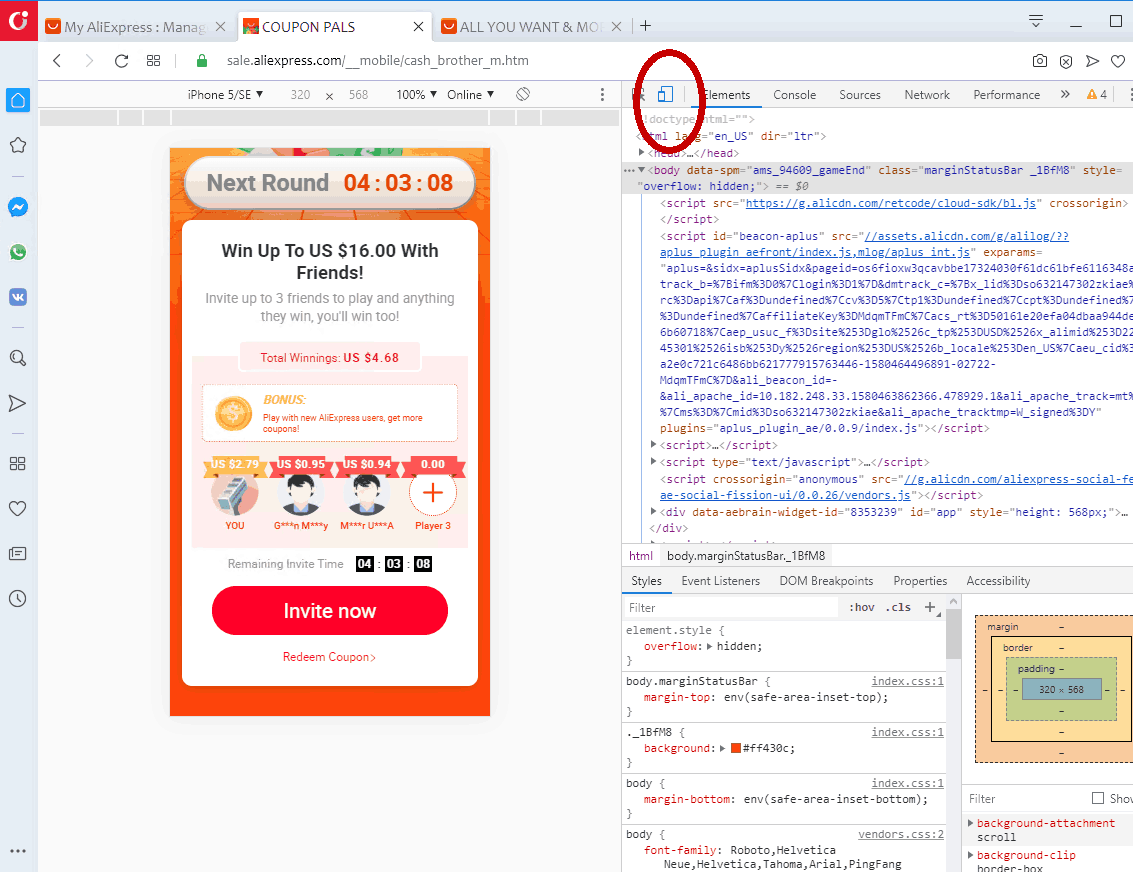Viewport: 1133px width, 872px height.
Task: Open the Redeem Coupon link
Action: point(329,657)
